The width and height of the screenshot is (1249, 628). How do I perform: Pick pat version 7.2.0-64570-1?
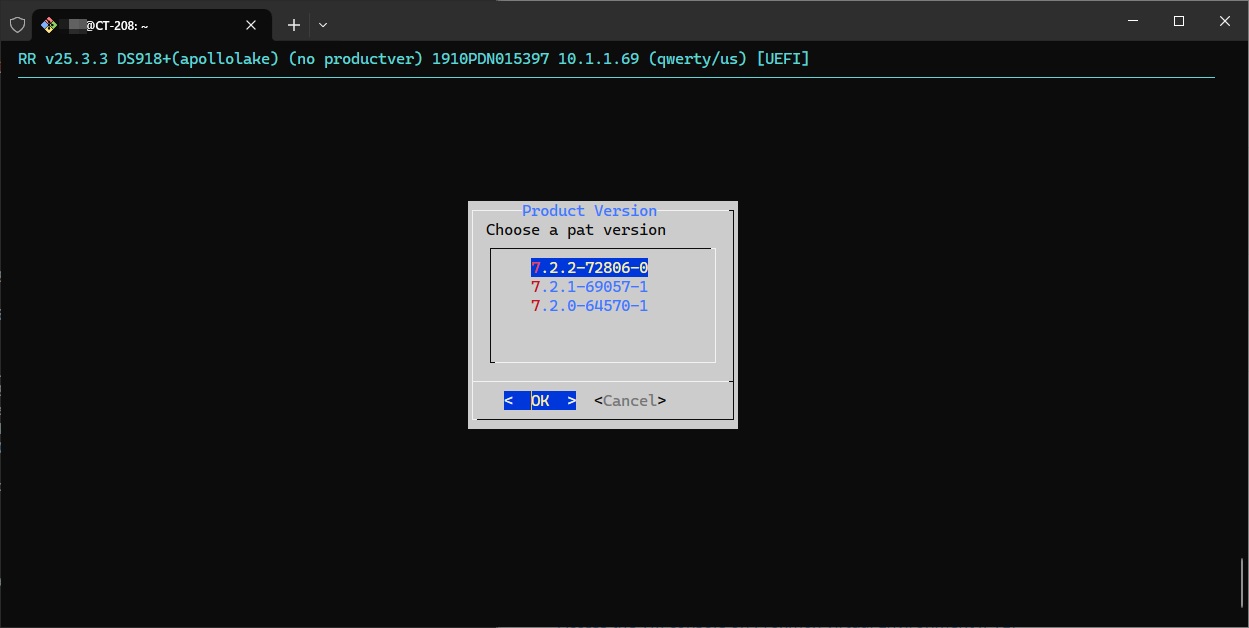(x=589, y=306)
